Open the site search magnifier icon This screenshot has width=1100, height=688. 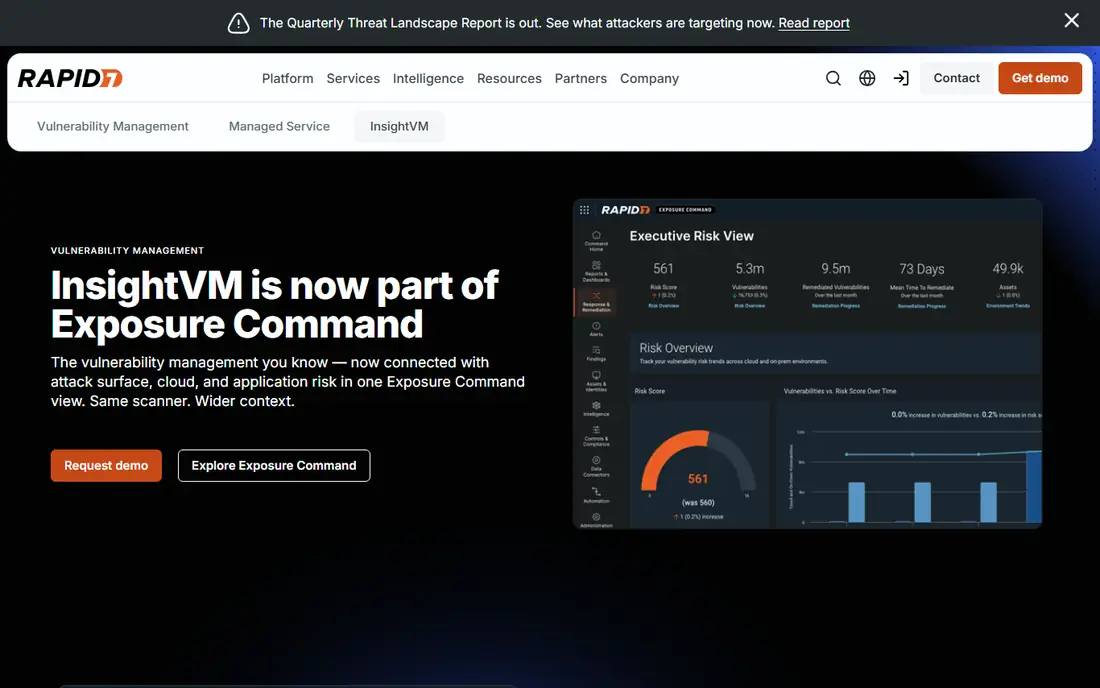[x=833, y=78]
